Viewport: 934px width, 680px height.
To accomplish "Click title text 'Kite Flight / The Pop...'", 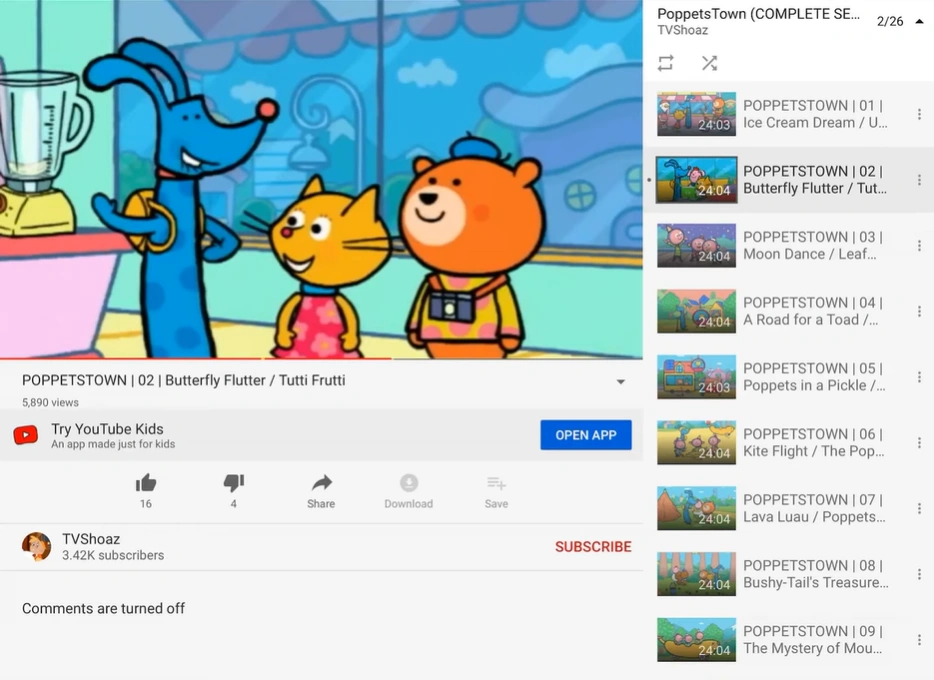I will [814, 451].
